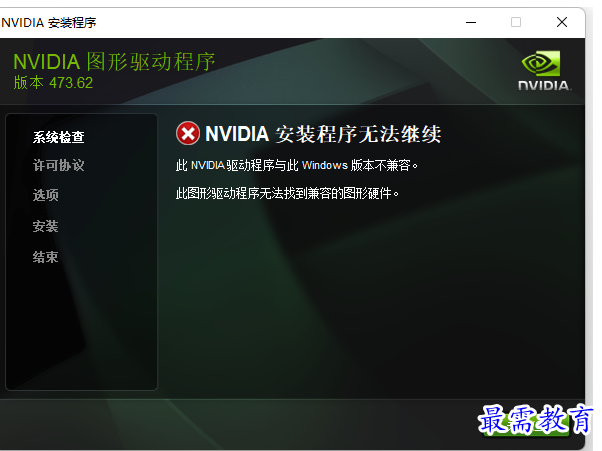Click the 'Windows 版本不兼容' message line
The width and height of the screenshot is (602, 451).
pos(296,165)
